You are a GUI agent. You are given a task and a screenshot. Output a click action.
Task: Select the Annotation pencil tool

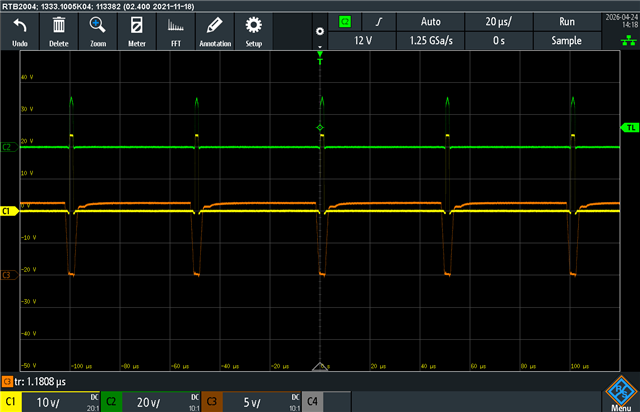[x=215, y=31]
